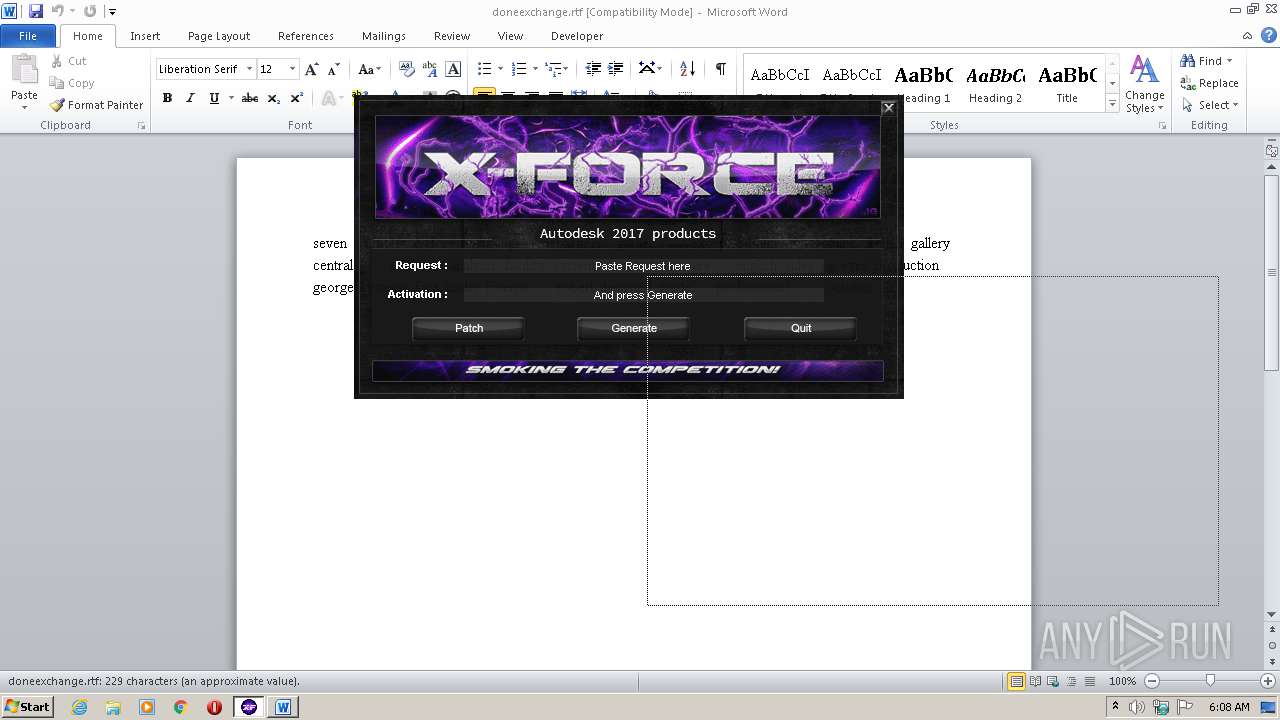
Task: Toggle Underline formatting
Action: [x=213, y=98]
